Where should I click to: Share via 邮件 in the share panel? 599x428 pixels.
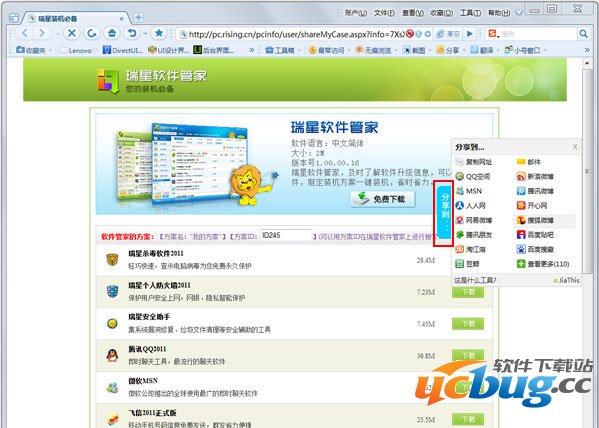tap(529, 162)
